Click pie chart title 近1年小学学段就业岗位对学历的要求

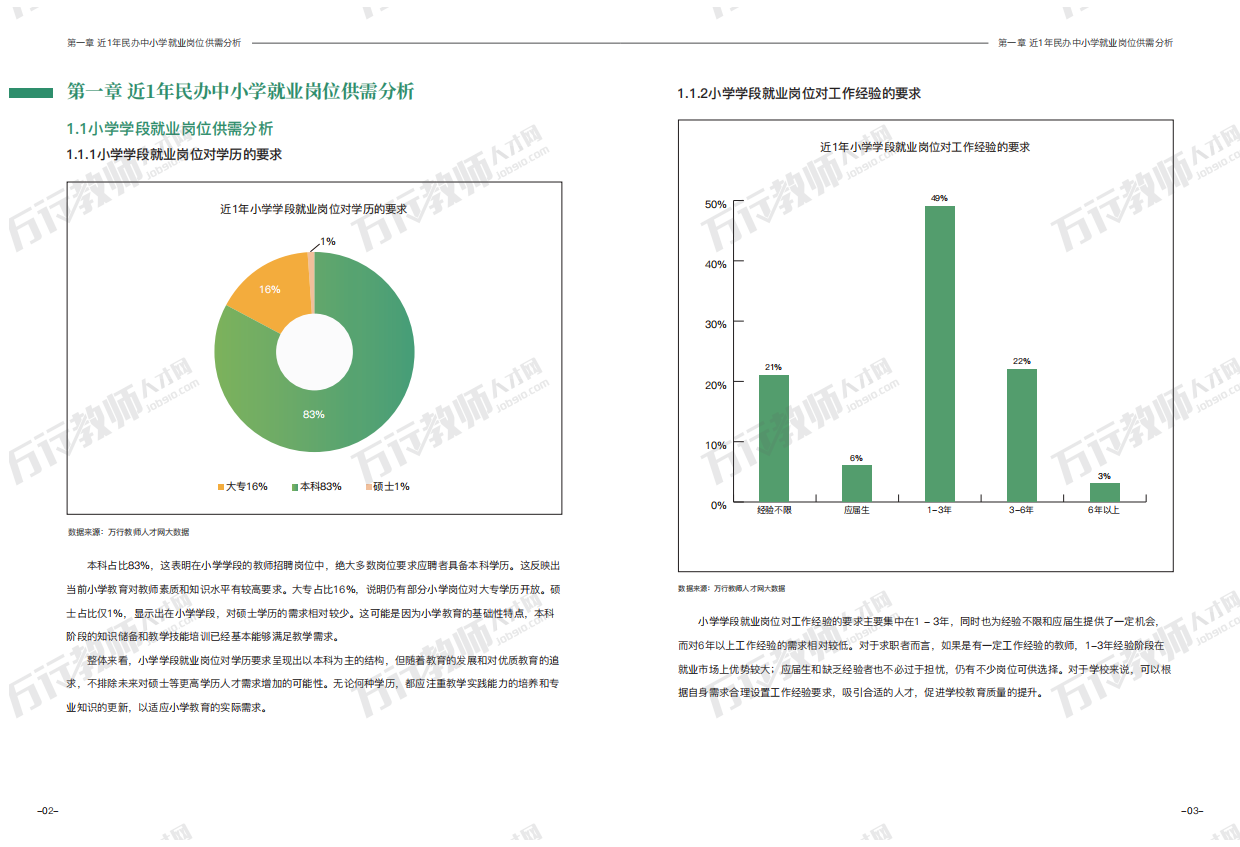(313, 210)
